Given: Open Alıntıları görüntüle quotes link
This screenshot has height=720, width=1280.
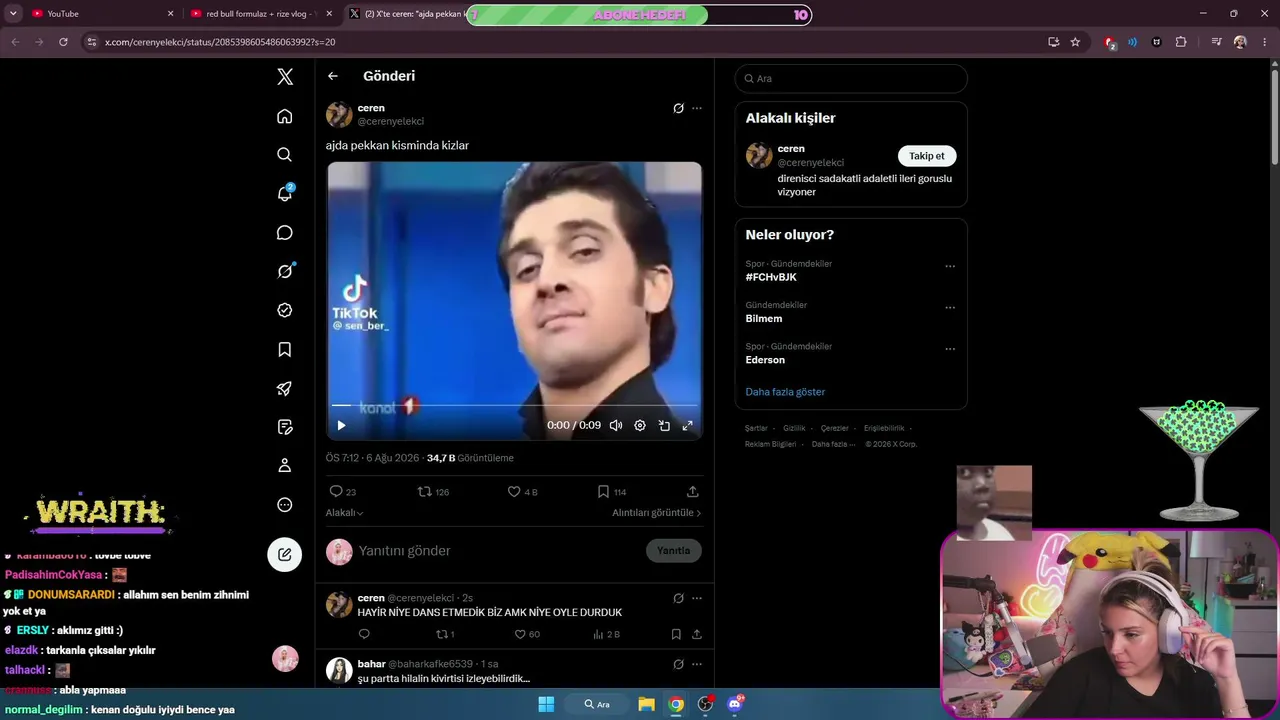Looking at the screenshot, I should (x=657, y=513).
